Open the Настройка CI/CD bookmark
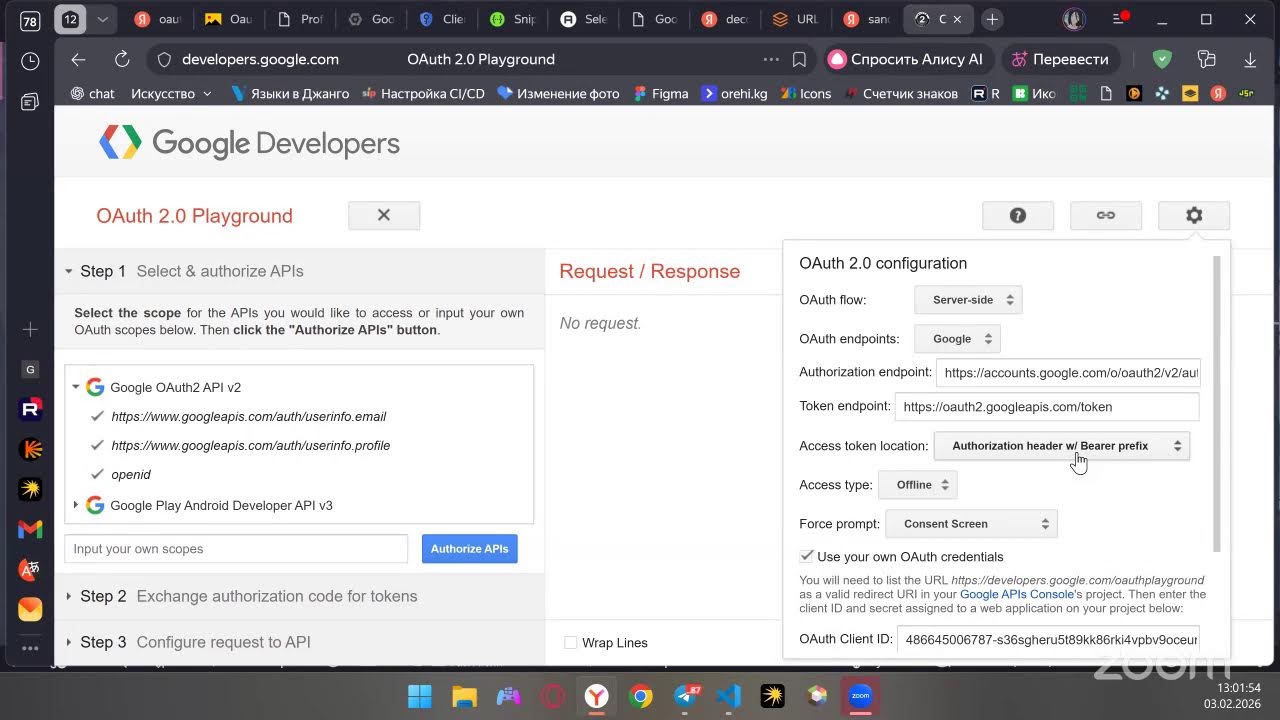This screenshot has width=1280, height=720. (424, 93)
